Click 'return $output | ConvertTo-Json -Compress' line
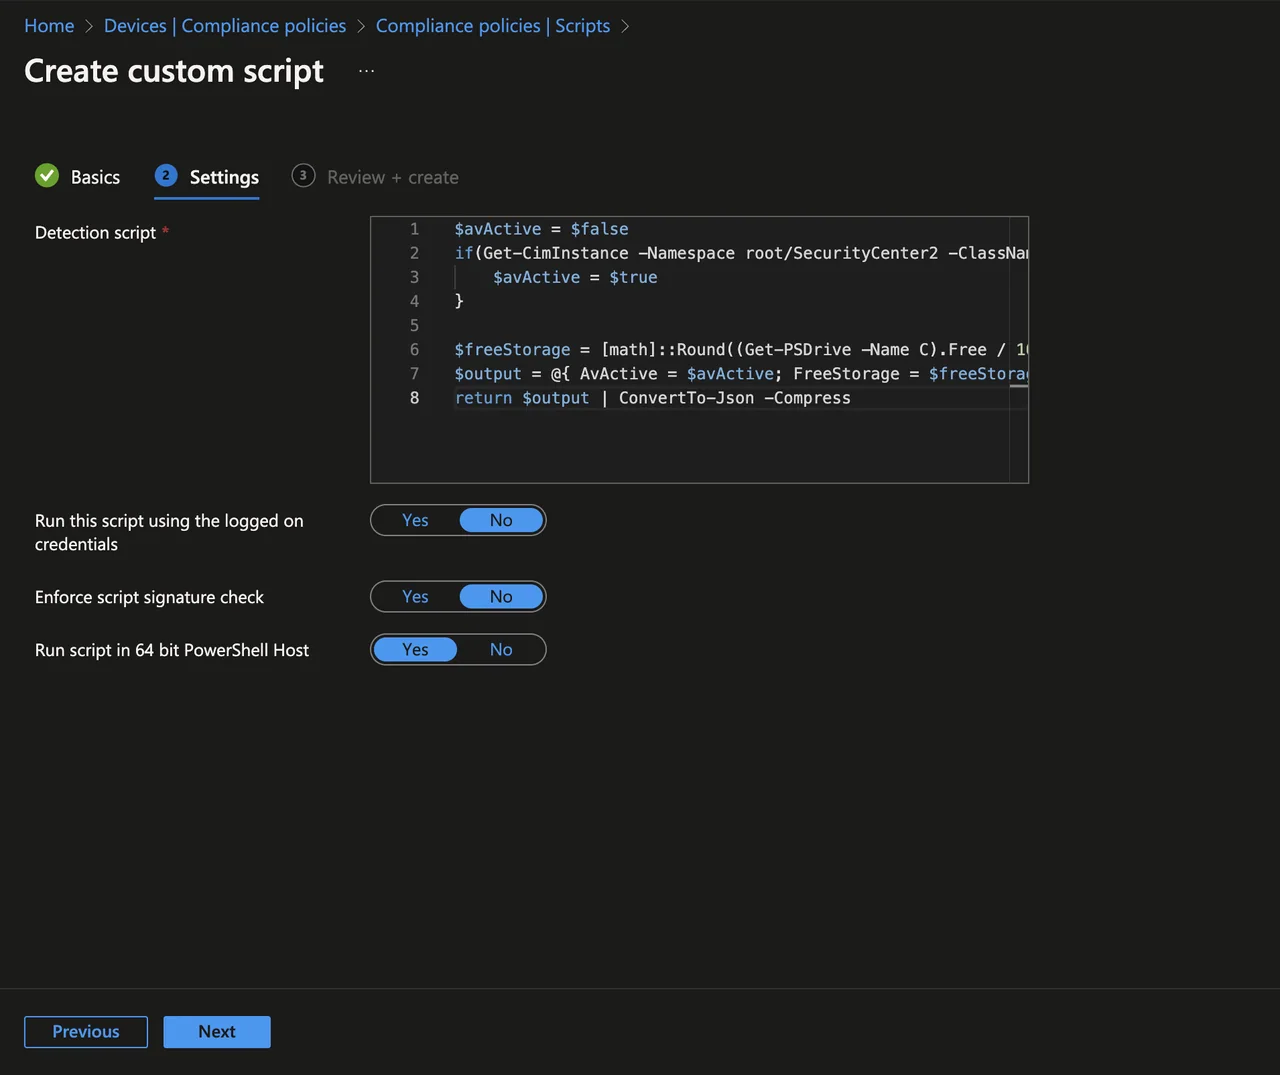1280x1075 pixels. [652, 398]
